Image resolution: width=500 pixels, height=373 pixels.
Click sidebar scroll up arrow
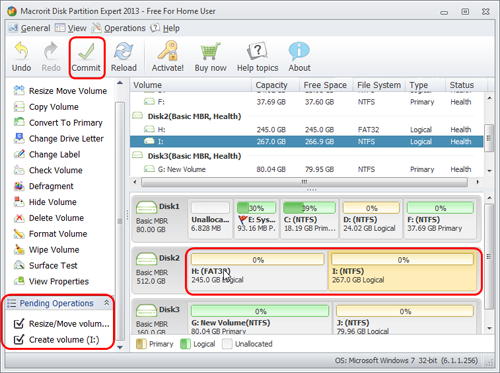[x=120, y=83]
